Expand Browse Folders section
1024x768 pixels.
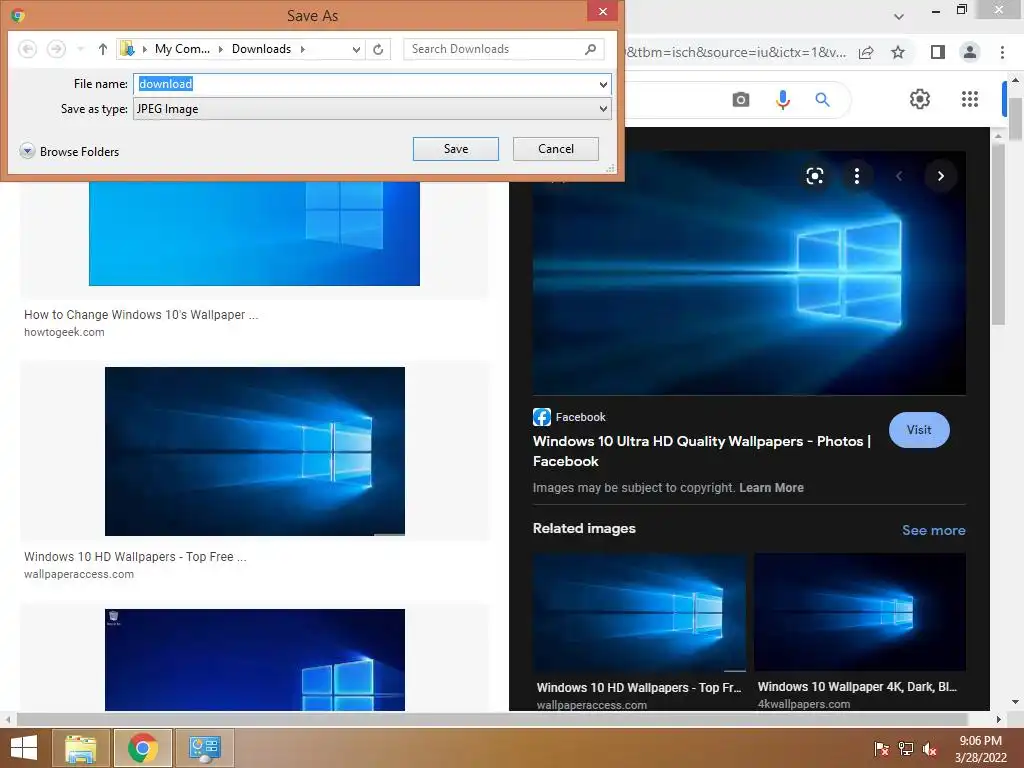click(69, 152)
